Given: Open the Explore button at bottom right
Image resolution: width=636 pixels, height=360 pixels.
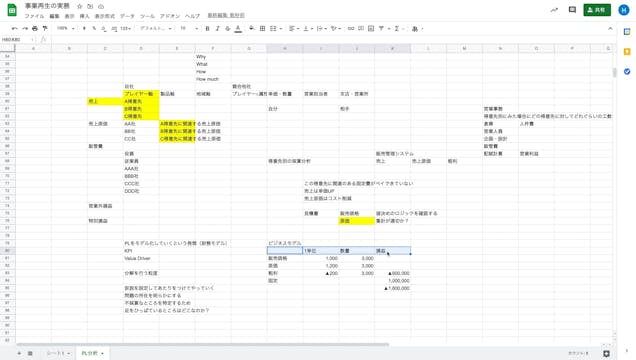Looking at the screenshot, I should 606,354.
